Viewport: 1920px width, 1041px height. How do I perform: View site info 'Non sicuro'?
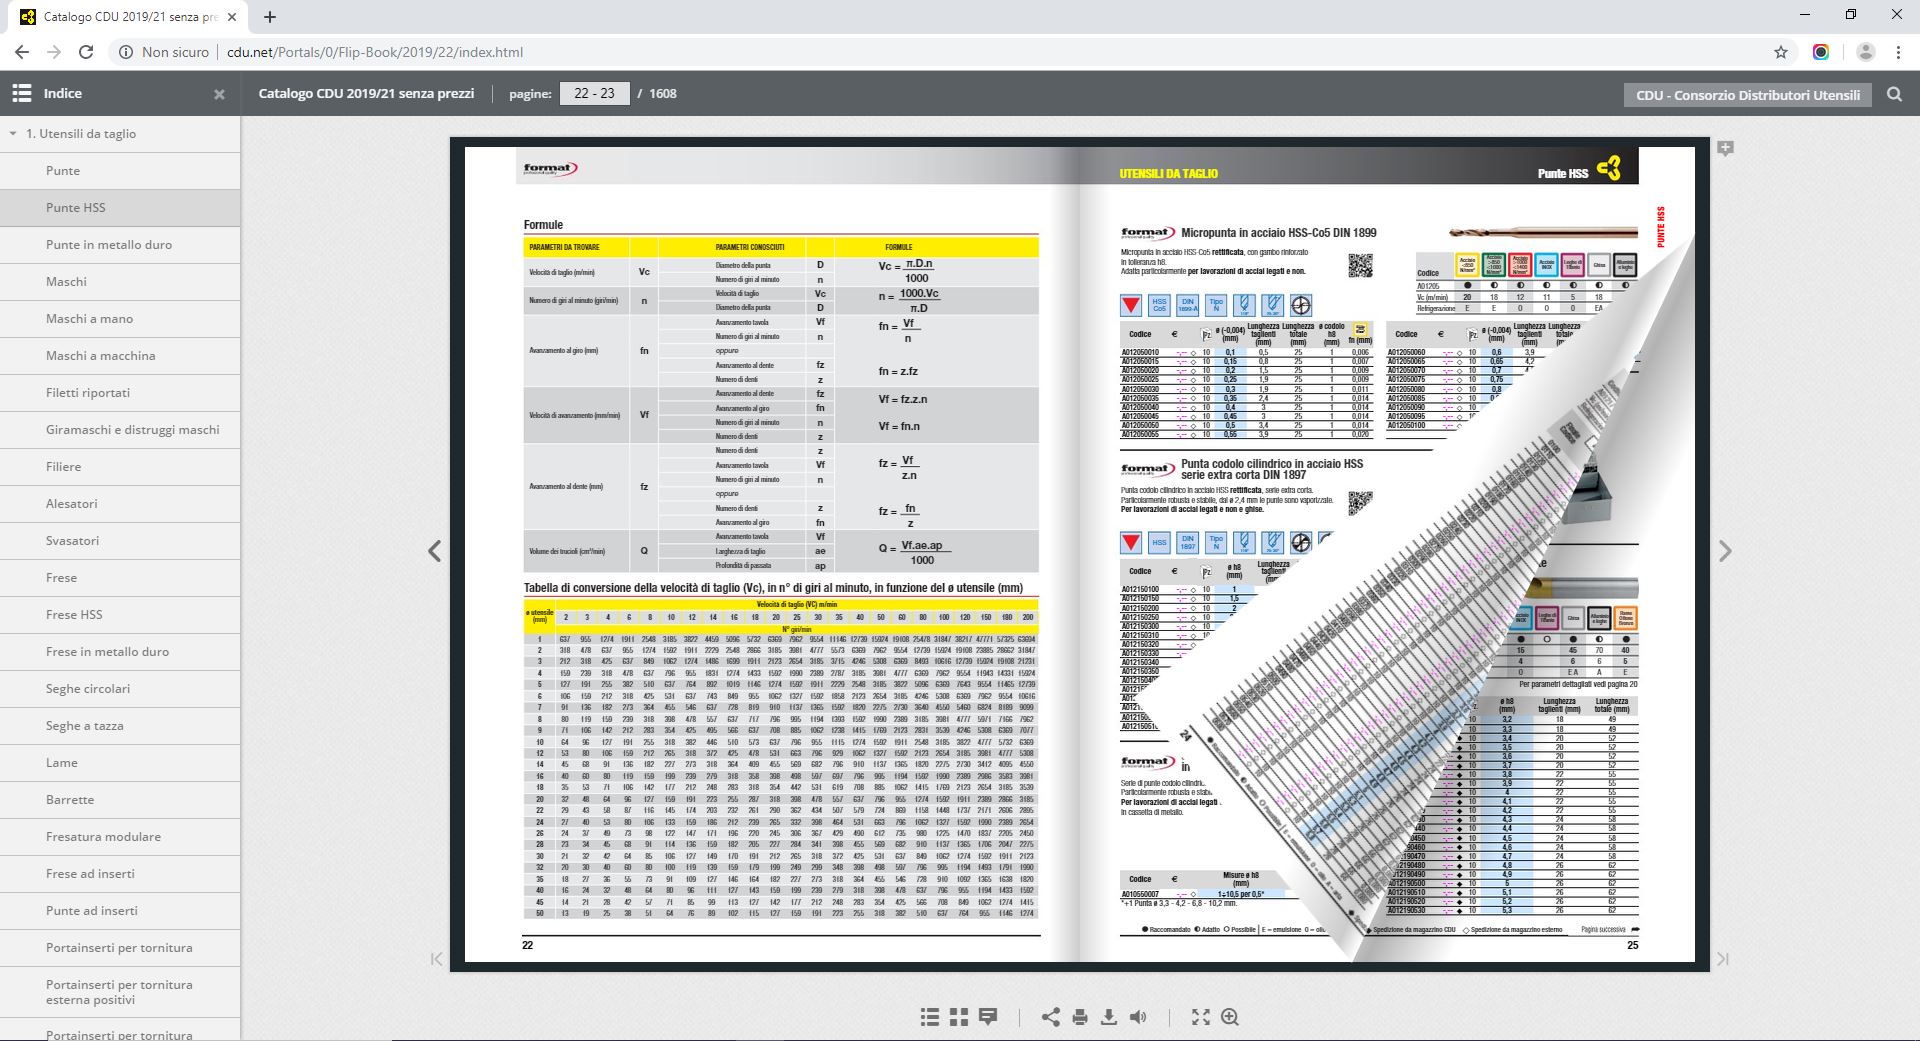pyautogui.click(x=164, y=52)
